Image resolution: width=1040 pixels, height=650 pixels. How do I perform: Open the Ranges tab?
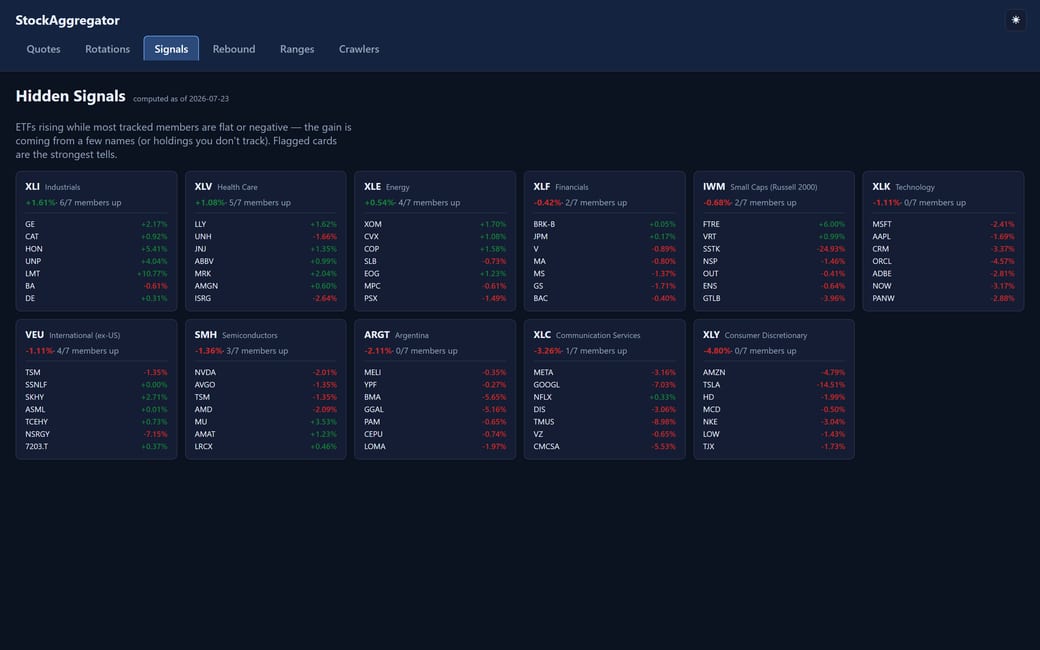[x=296, y=49]
